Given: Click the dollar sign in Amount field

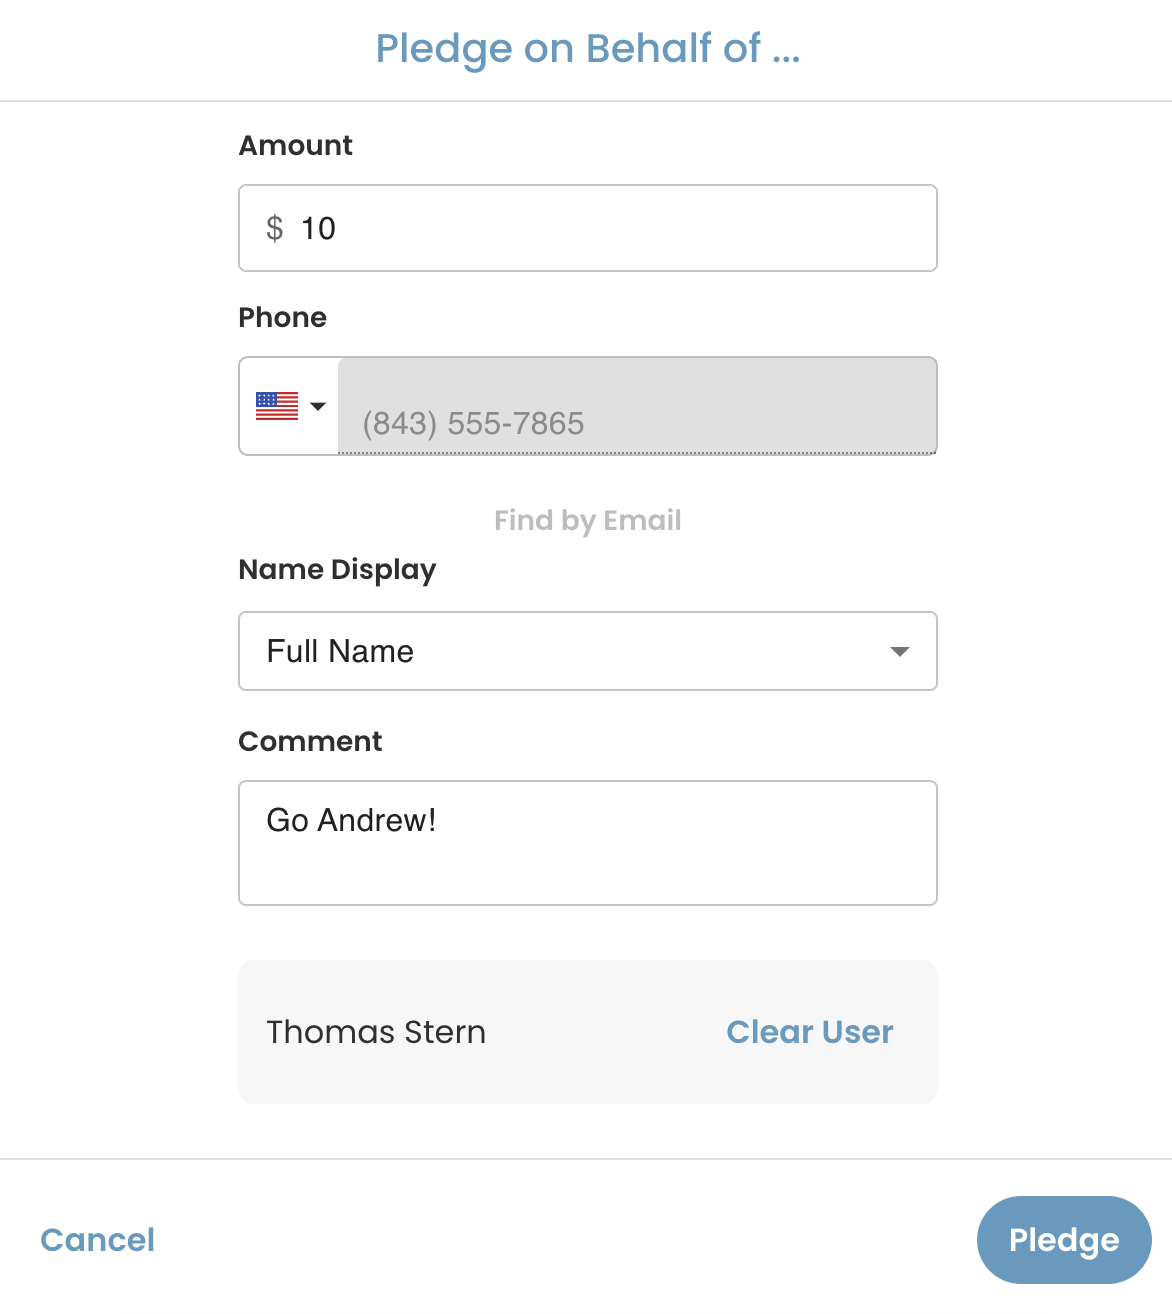Looking at the screenshot, I should click(274, 229).
